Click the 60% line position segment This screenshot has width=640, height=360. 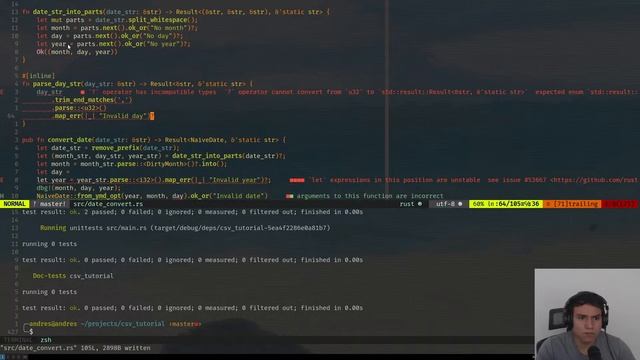[x=506, y=204]
